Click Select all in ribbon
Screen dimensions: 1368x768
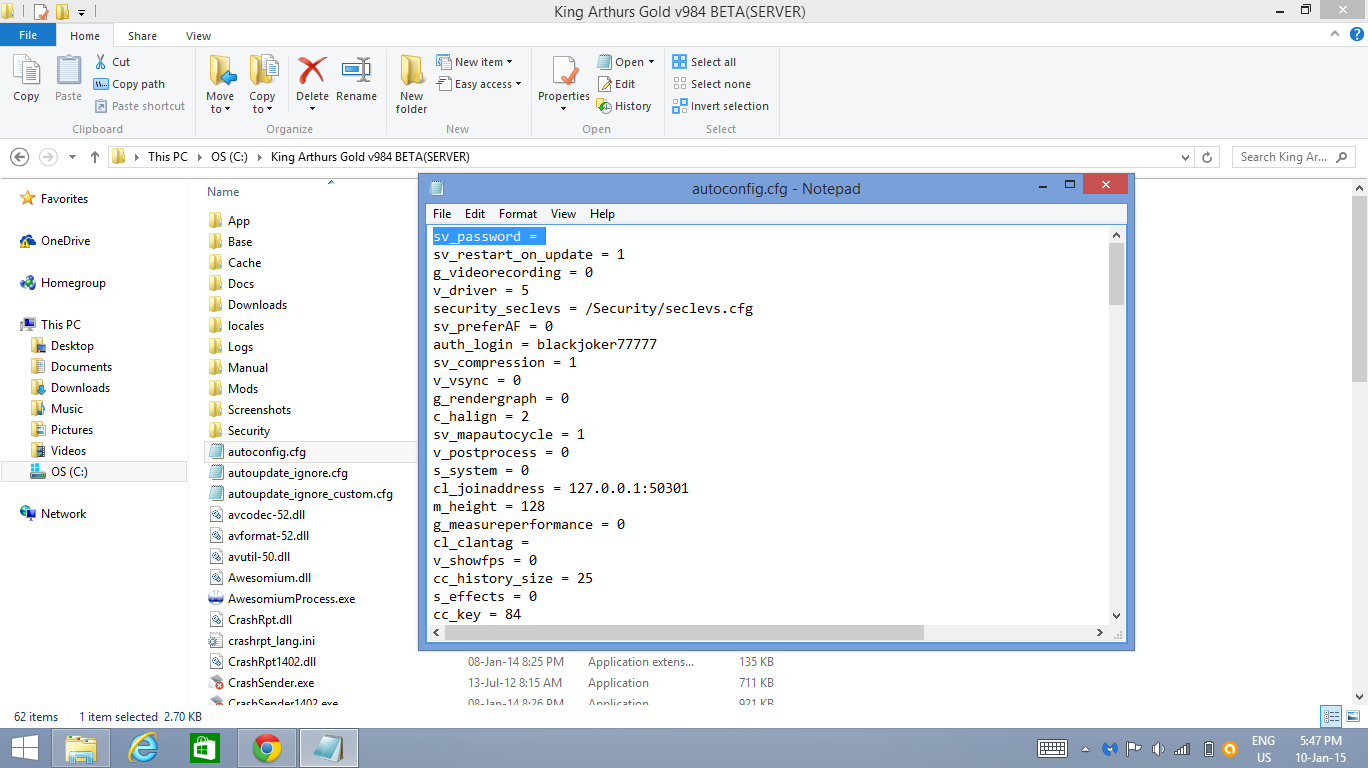pos(704,62)
